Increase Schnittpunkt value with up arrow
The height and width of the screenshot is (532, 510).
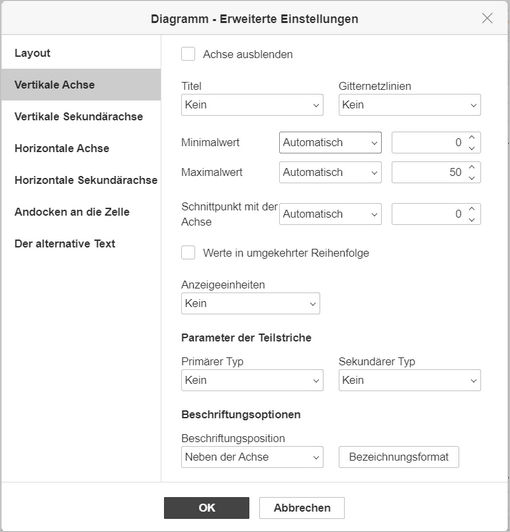[x=472, y=209]
